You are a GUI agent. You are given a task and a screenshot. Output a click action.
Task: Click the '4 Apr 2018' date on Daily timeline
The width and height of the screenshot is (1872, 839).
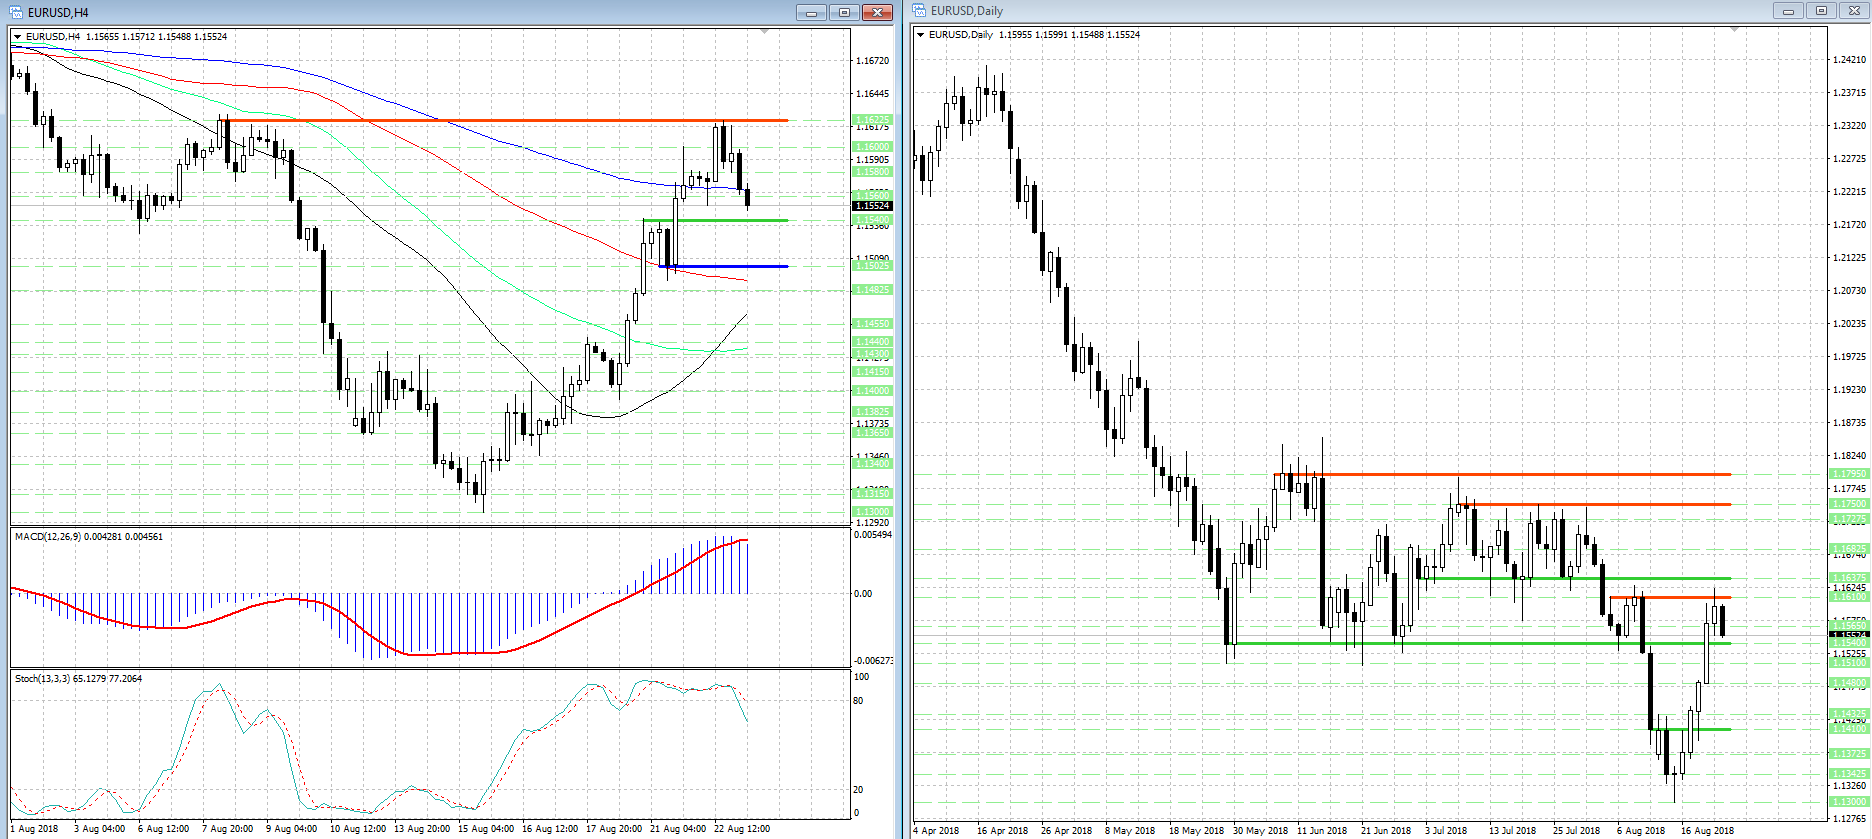pyautogui.click(x=936, y=831)
